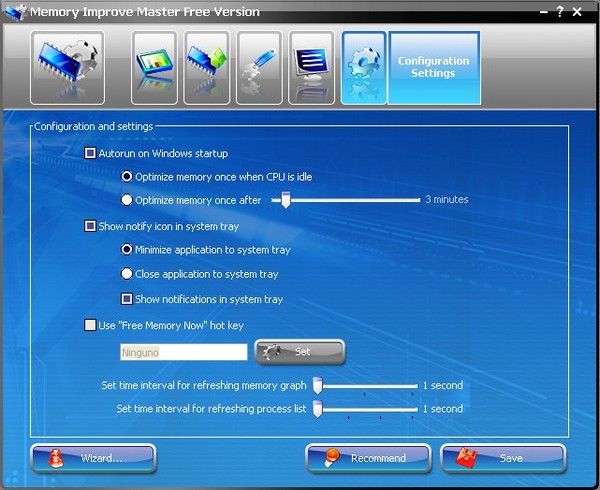Enable Autorun on Windows startup
This screenshot has width=600, height=490.
[91, 153]
